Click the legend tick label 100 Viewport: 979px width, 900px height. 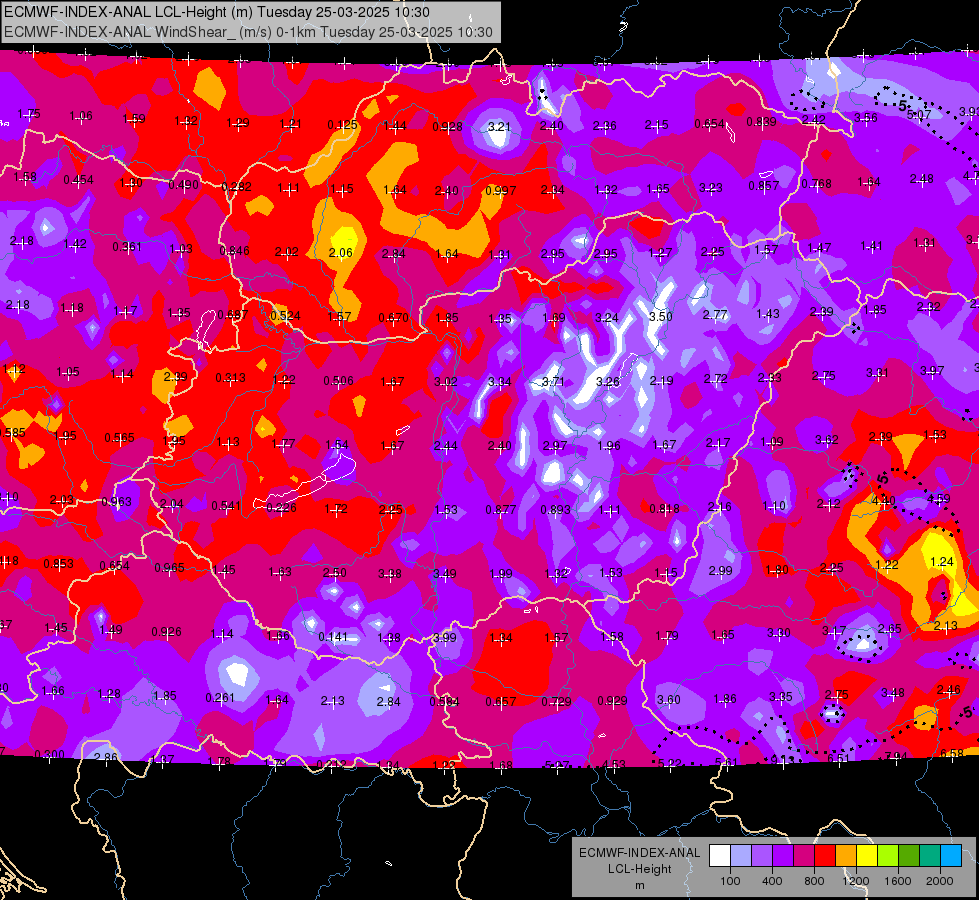click(x=730, y=881)
